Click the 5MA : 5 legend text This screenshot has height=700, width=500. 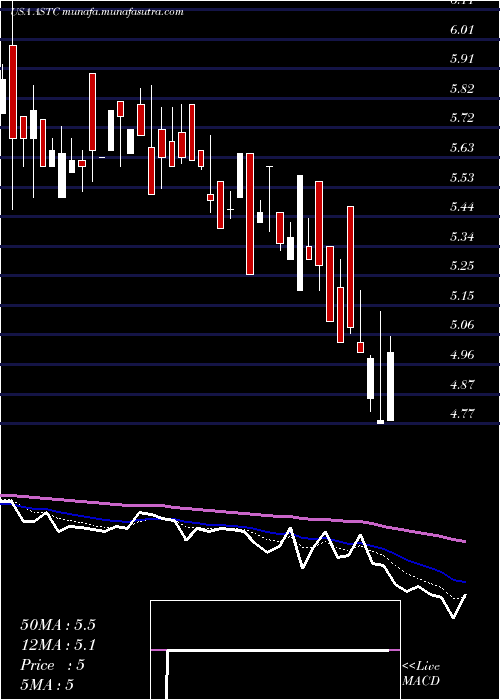point(47,685)
